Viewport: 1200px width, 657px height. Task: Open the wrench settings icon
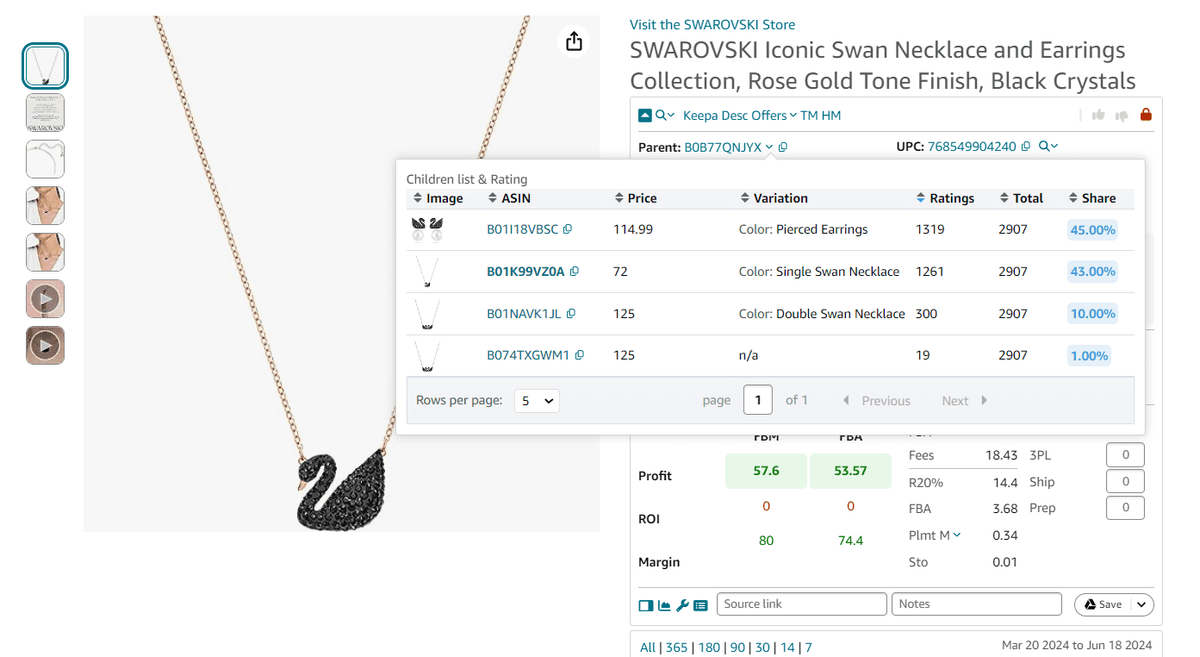pyautogui.click(x=682, y=605)
